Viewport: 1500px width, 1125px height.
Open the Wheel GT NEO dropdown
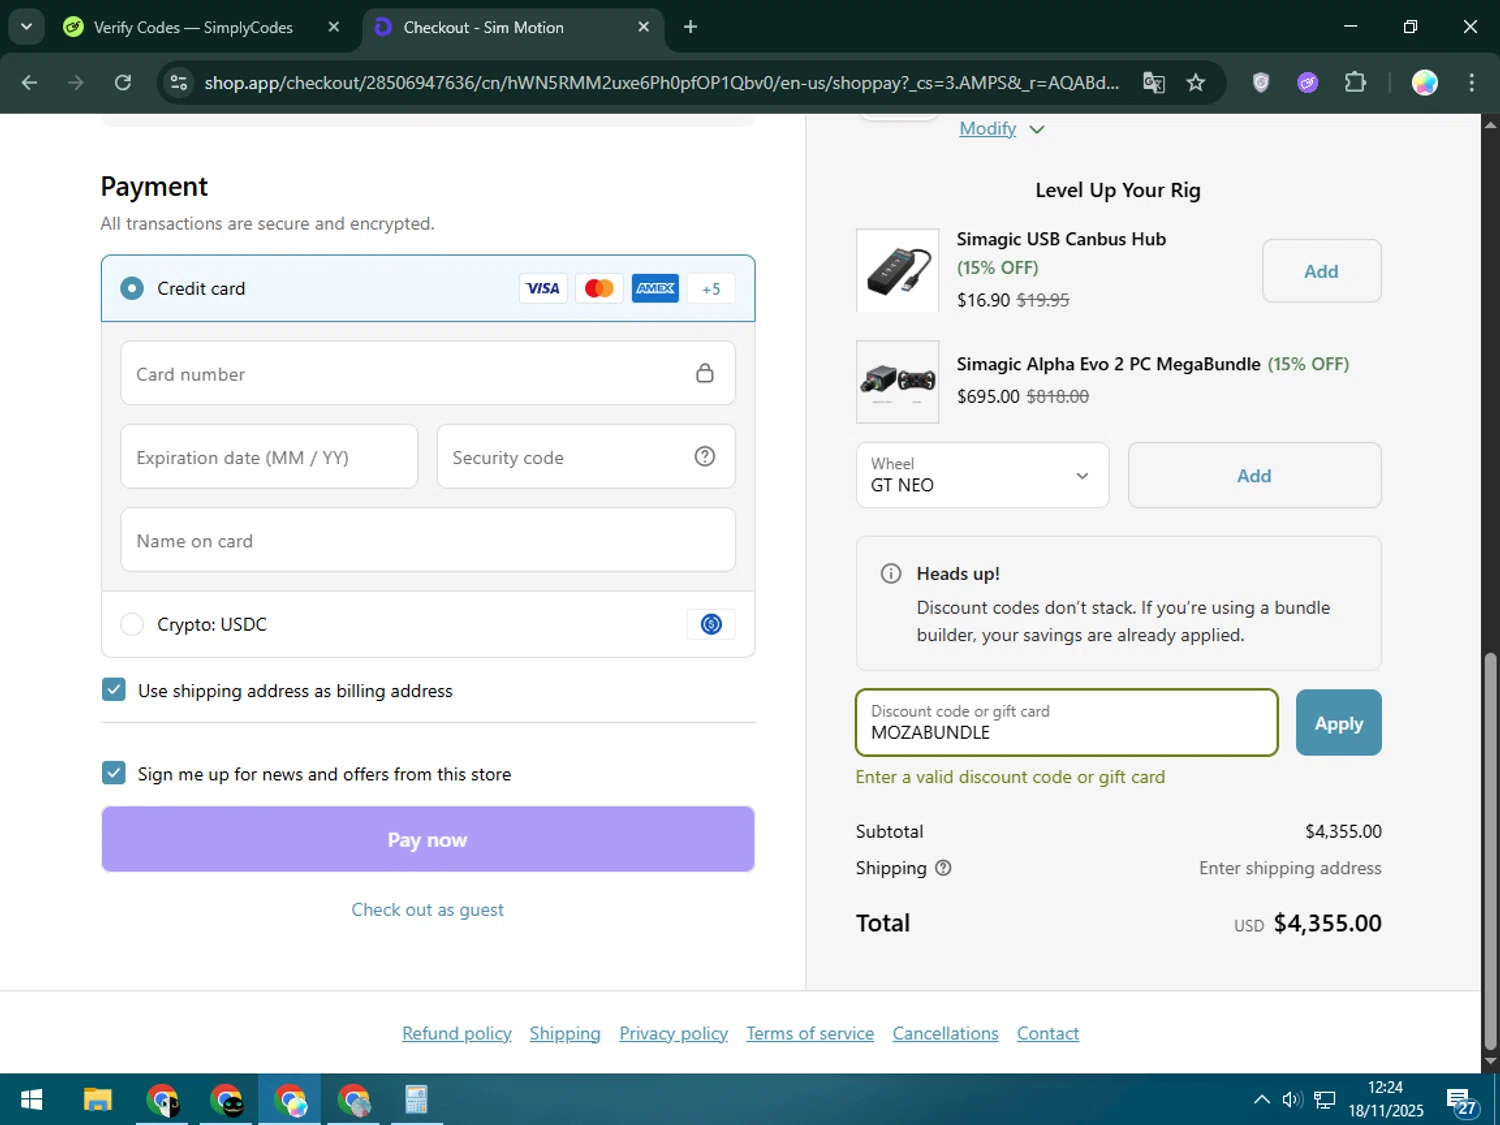983,475
